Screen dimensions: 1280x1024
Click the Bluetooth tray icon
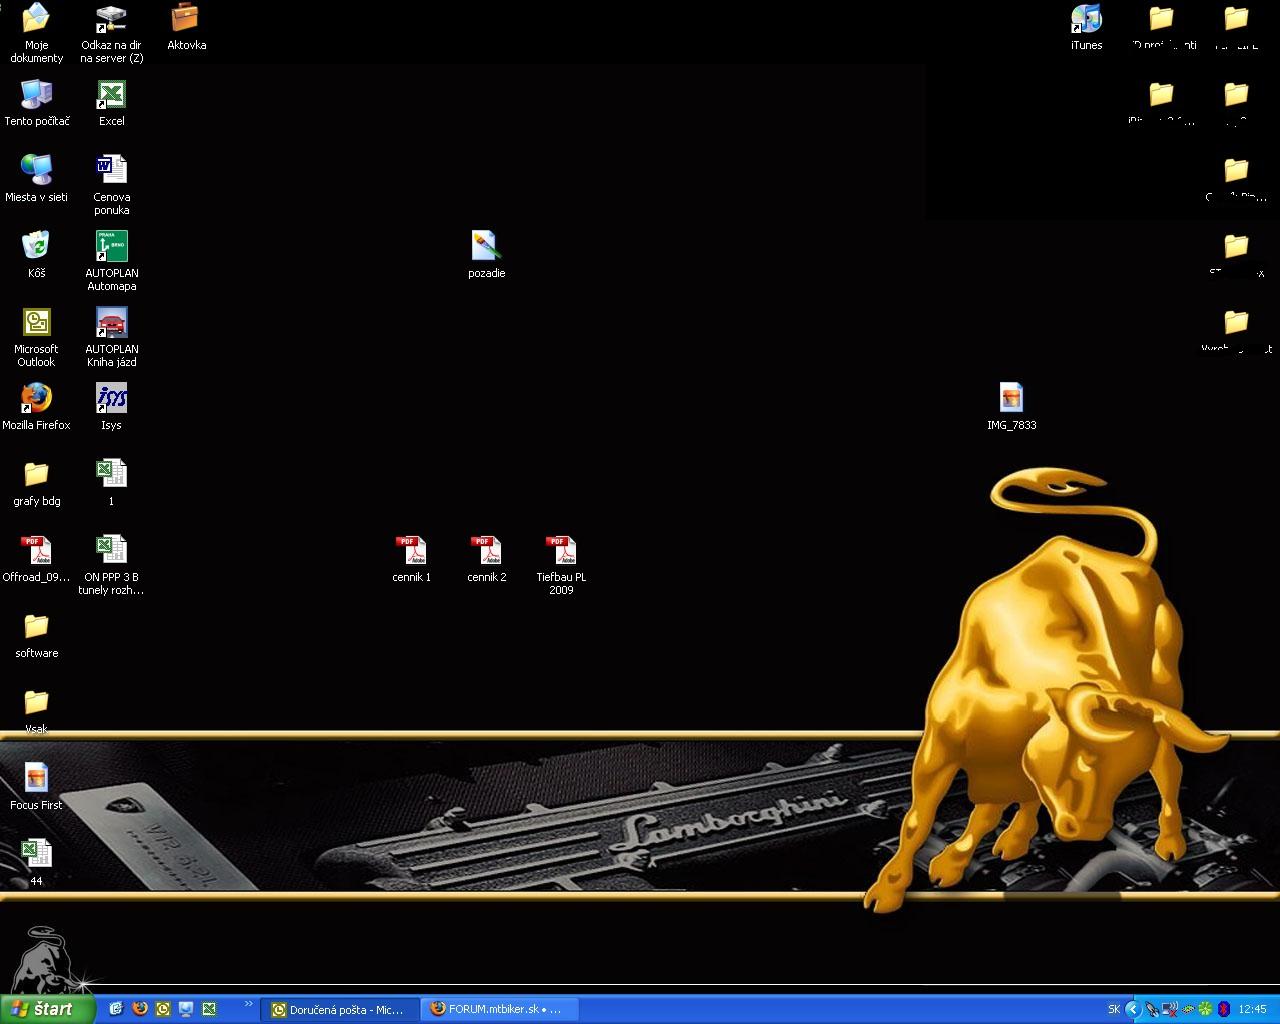1223,1010
